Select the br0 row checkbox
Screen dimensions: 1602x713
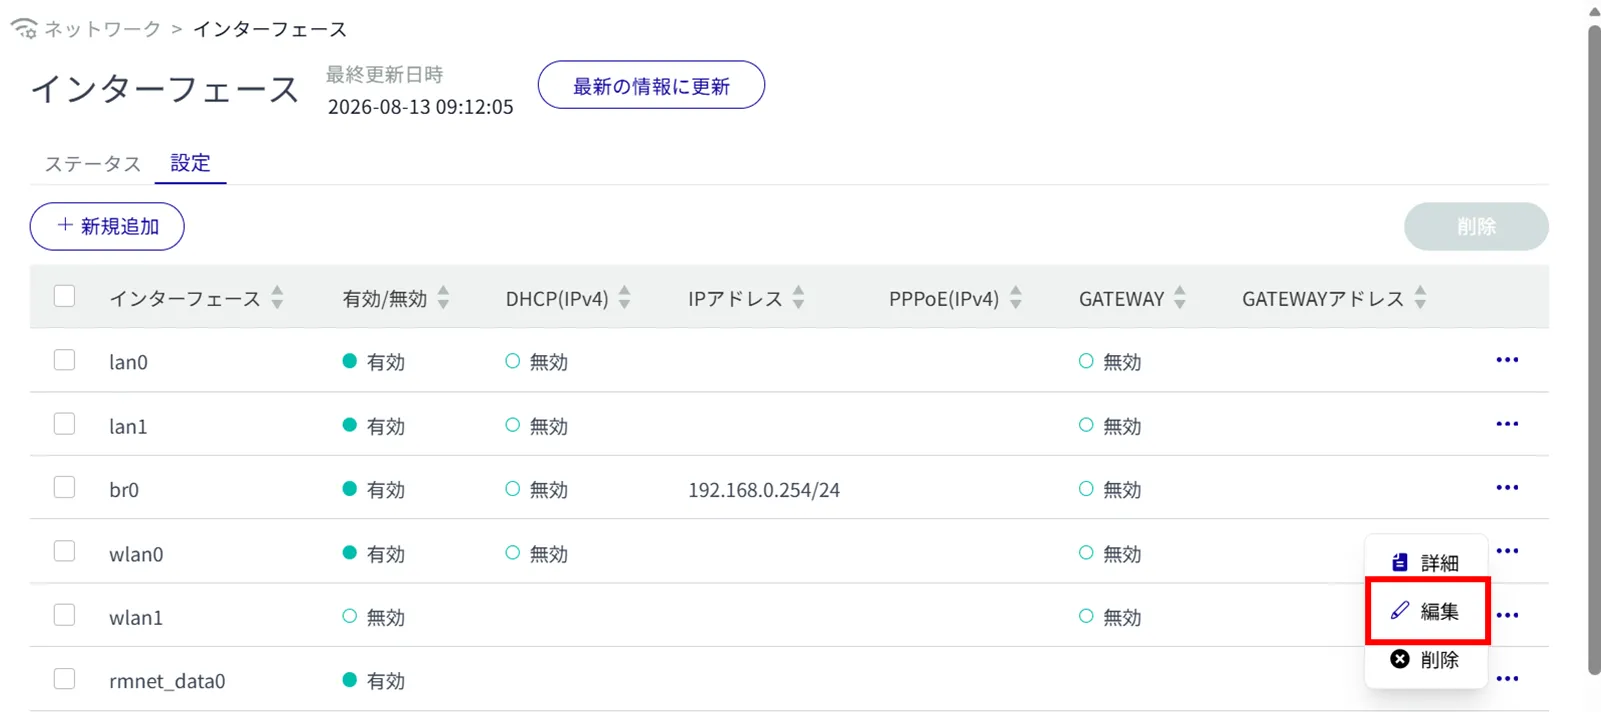point(64,487)
